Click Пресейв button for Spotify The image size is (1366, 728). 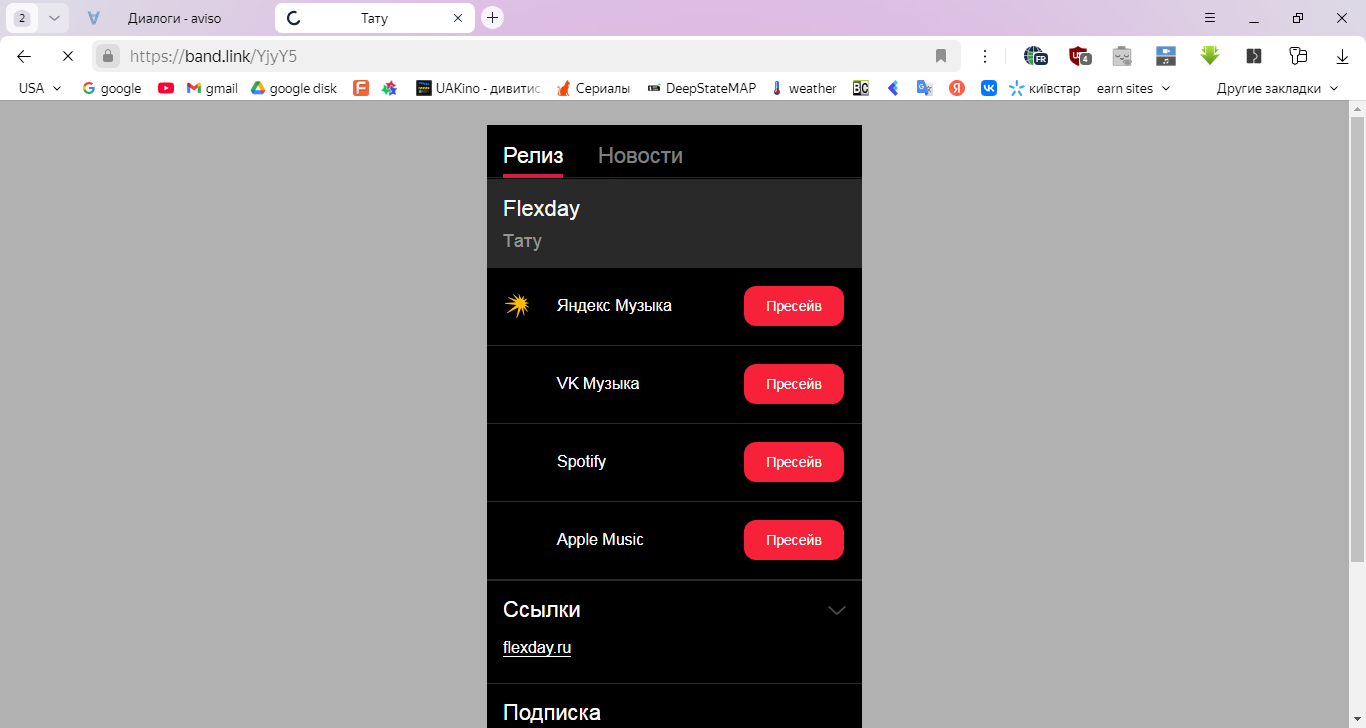point(793,462)
